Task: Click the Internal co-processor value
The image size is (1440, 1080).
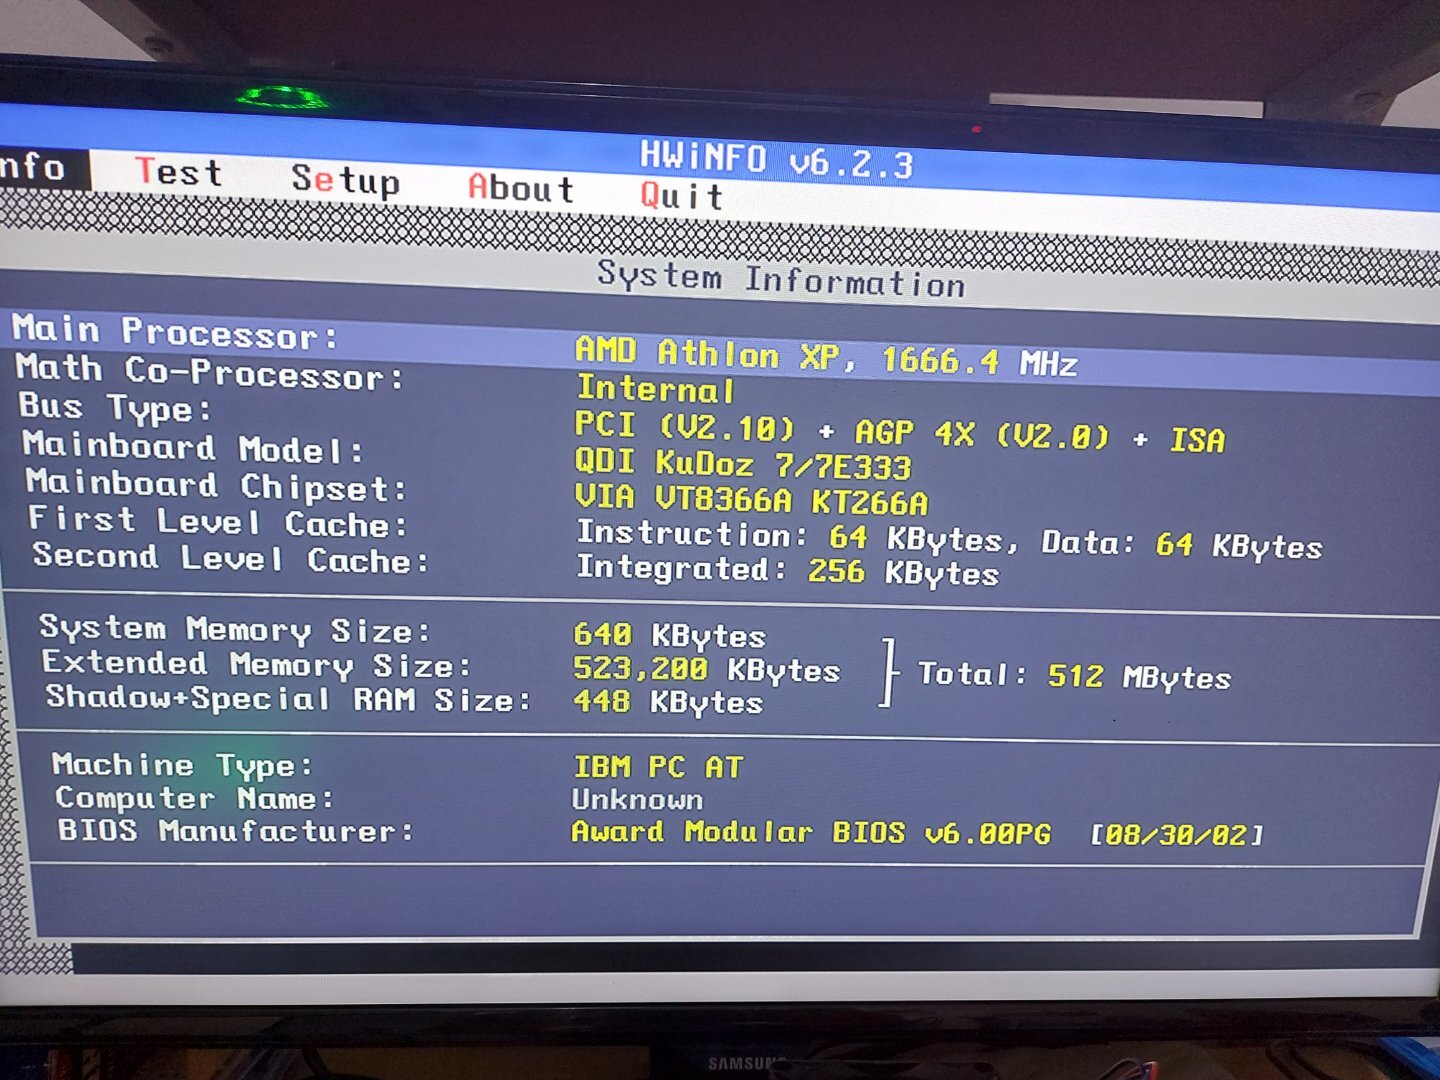Action: (656, 389)
